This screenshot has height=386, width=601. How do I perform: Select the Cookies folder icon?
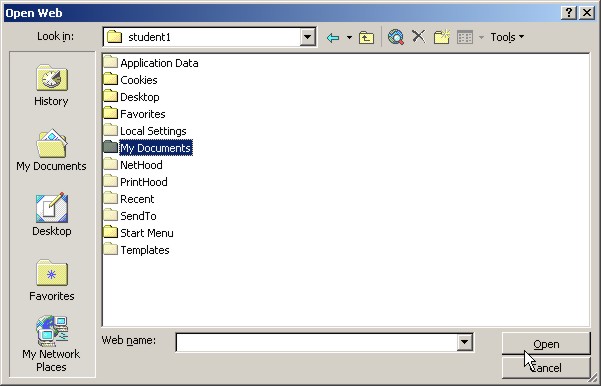110,79
